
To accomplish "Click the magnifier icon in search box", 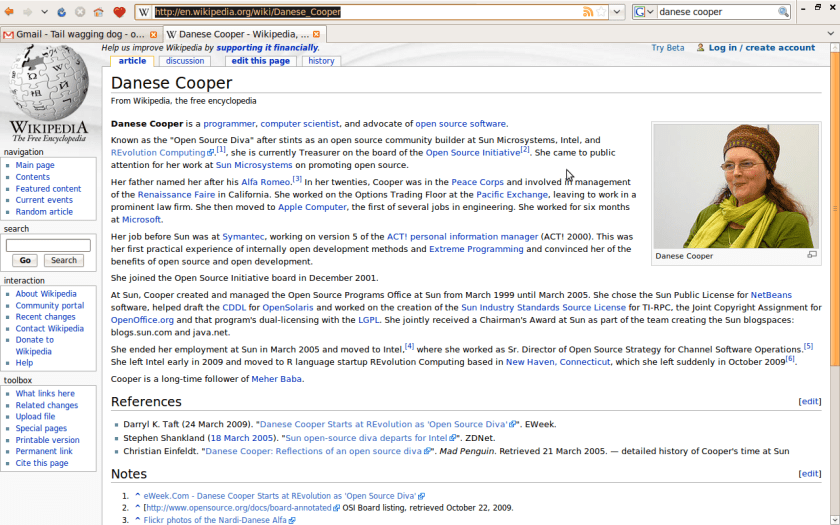I will point(783,12).
